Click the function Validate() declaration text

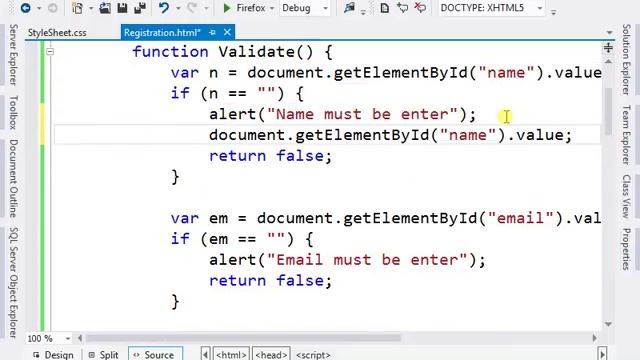coord(232,52)
